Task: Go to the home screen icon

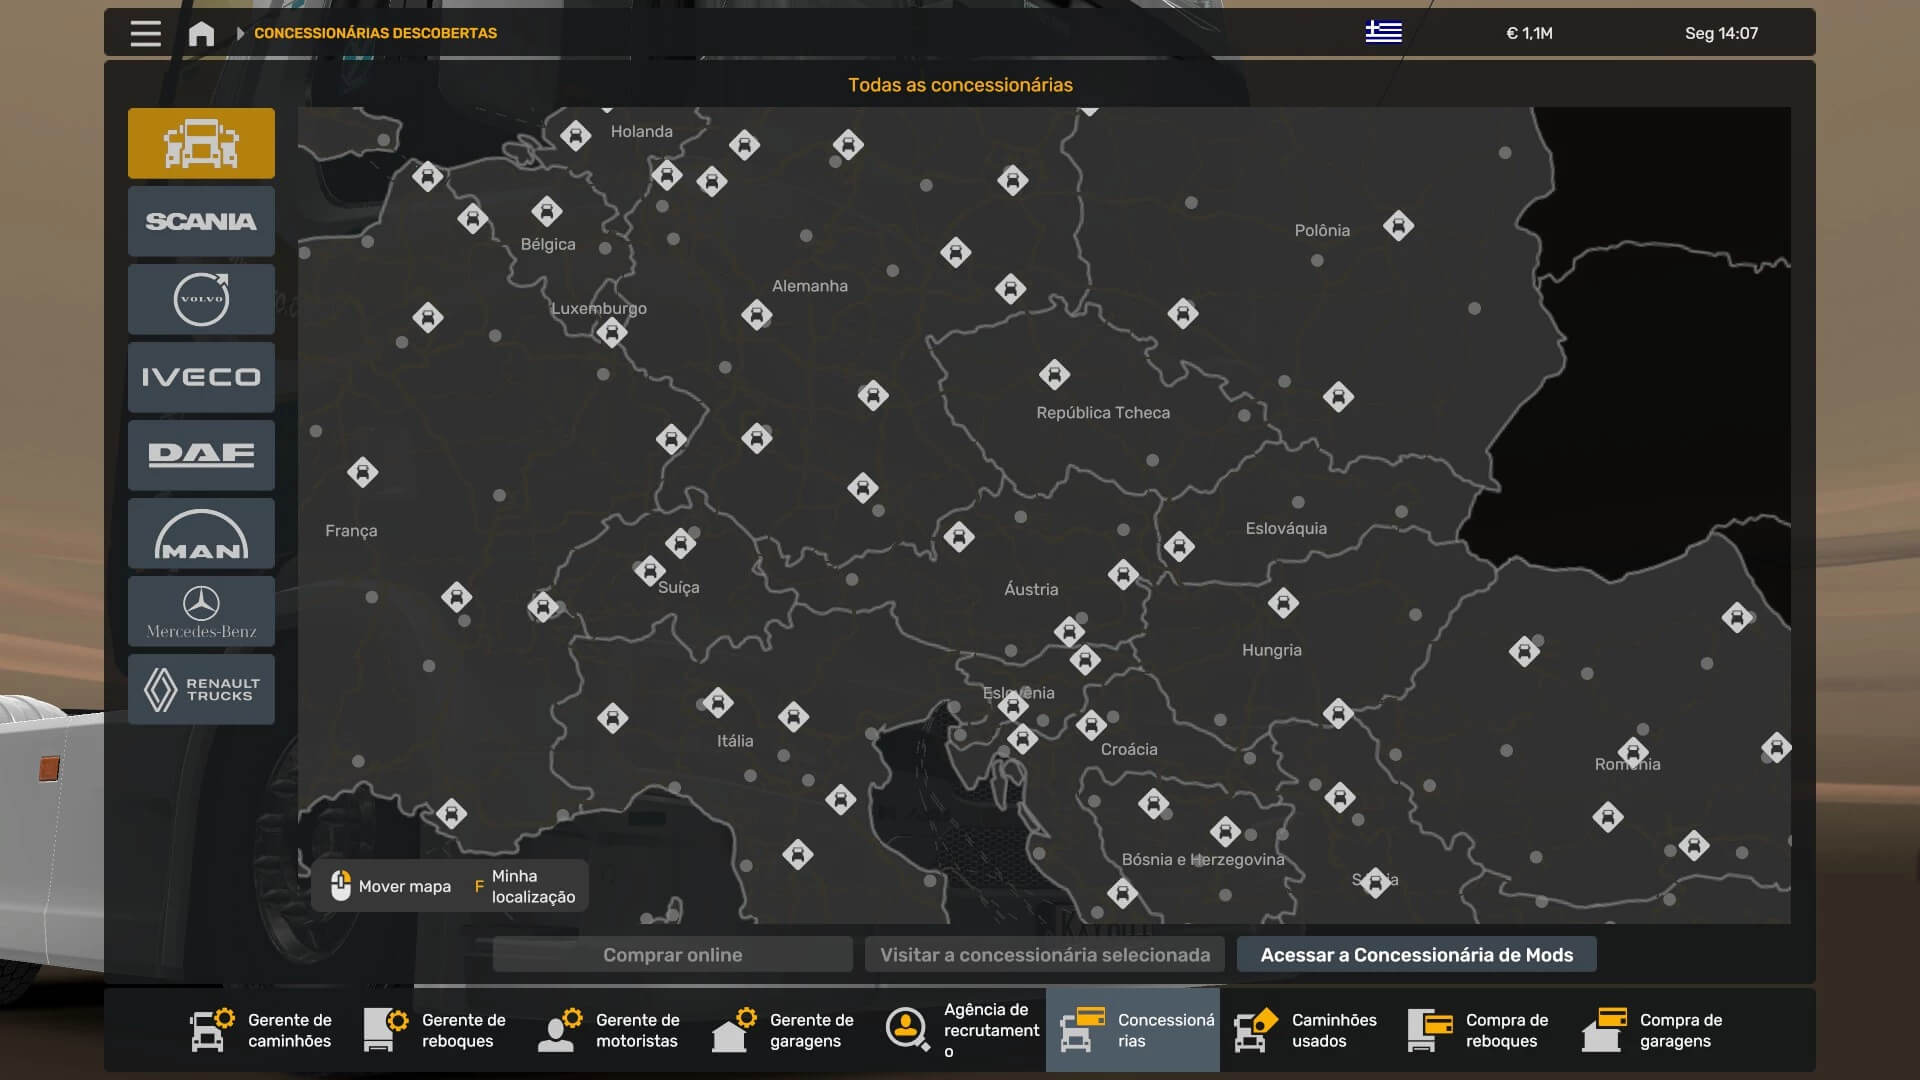Action: coord(201,33)
